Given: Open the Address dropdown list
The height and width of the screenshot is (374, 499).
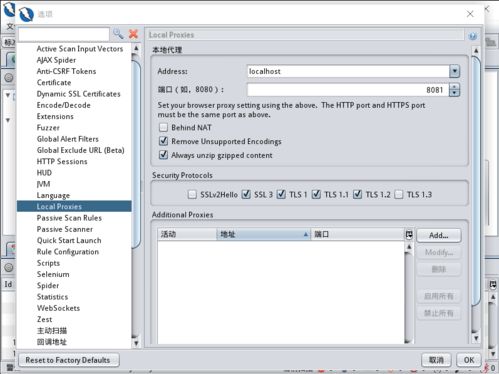Looking at the screenshot, I should 454,71.
